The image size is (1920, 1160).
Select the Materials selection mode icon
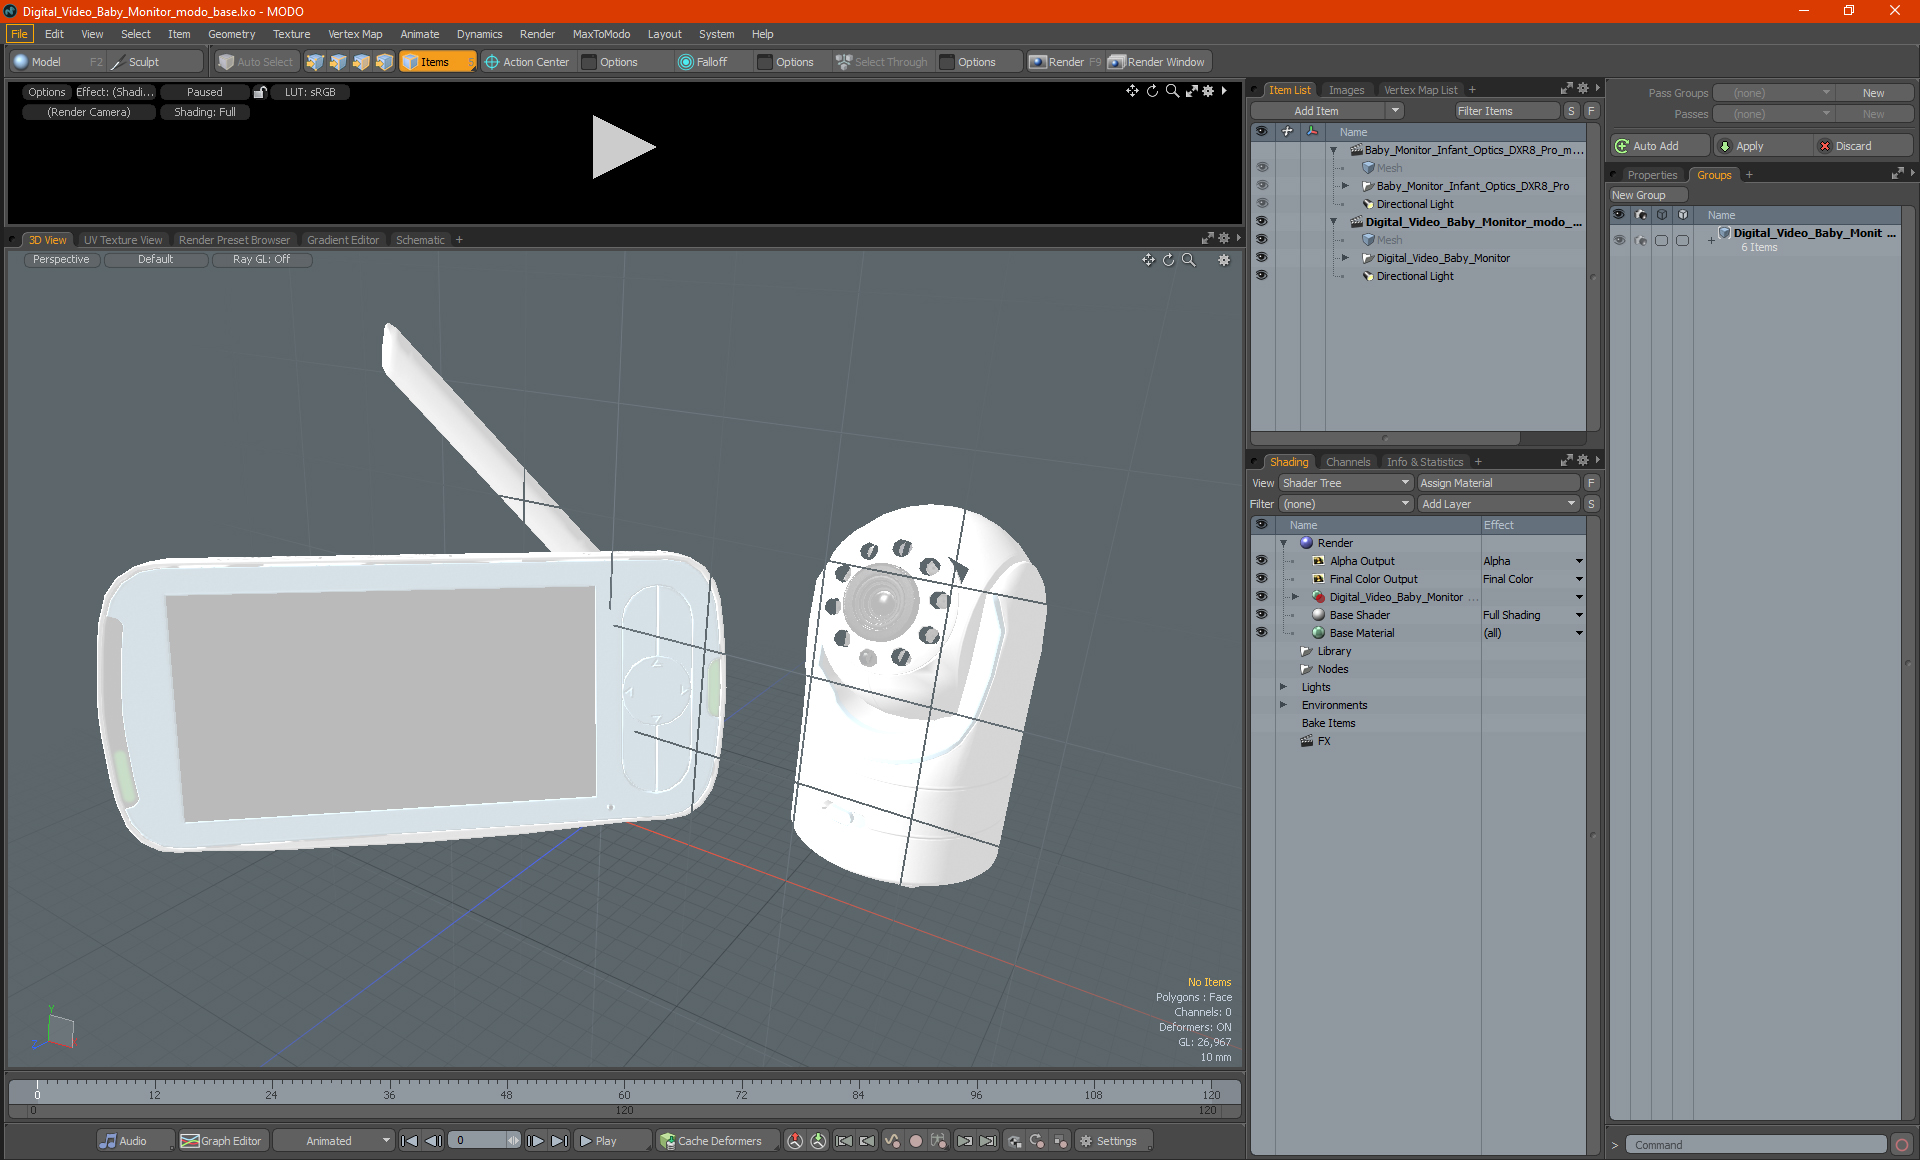385,62
